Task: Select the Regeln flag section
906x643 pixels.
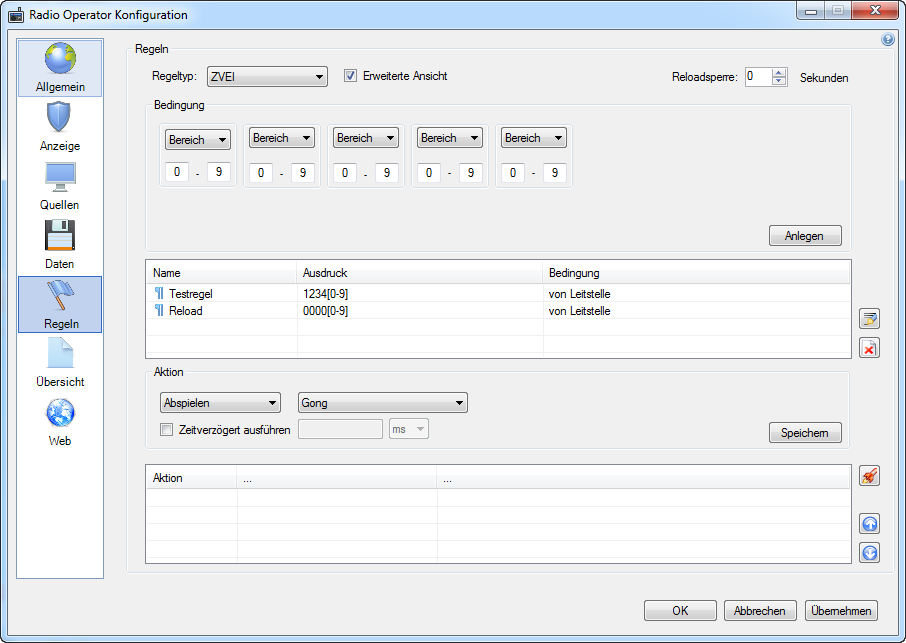Action: coord(60,304)
